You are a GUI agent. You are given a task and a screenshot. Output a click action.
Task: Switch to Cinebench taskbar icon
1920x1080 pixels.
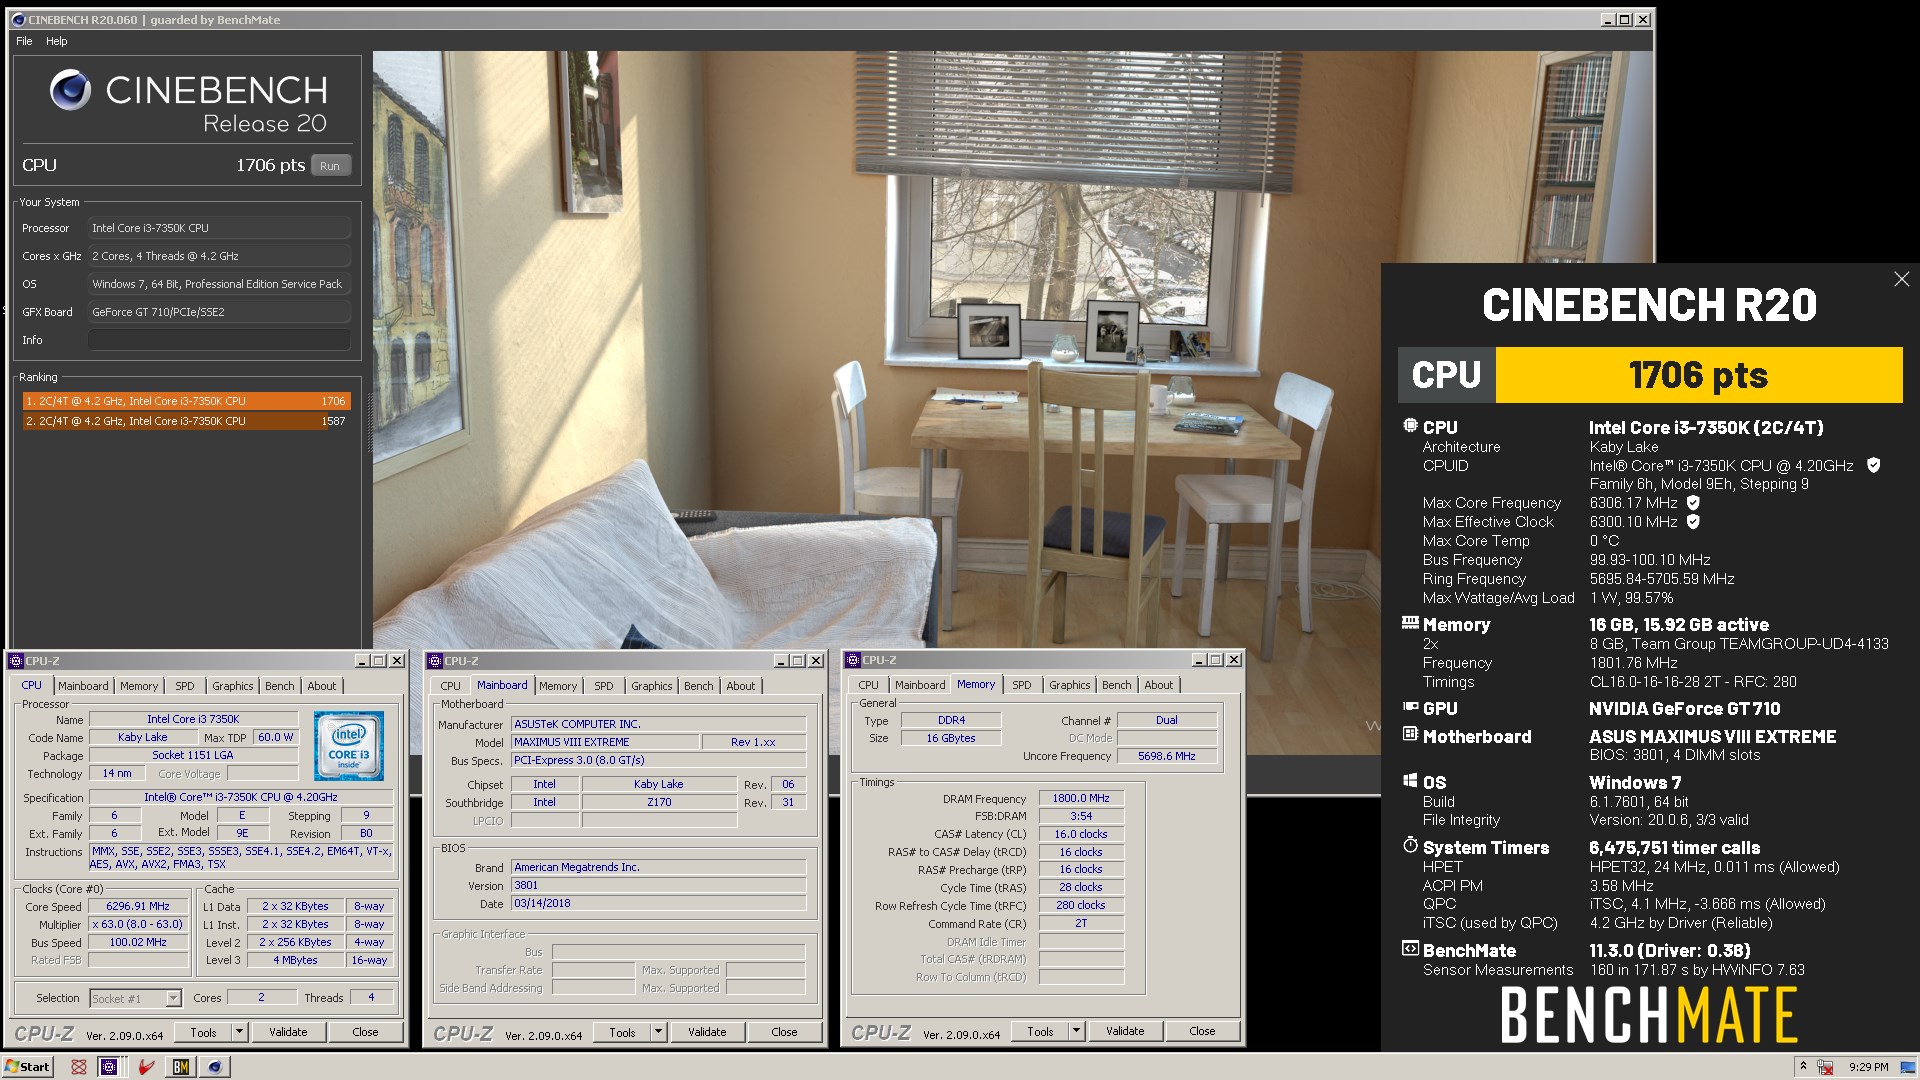tap(214, 1067)
